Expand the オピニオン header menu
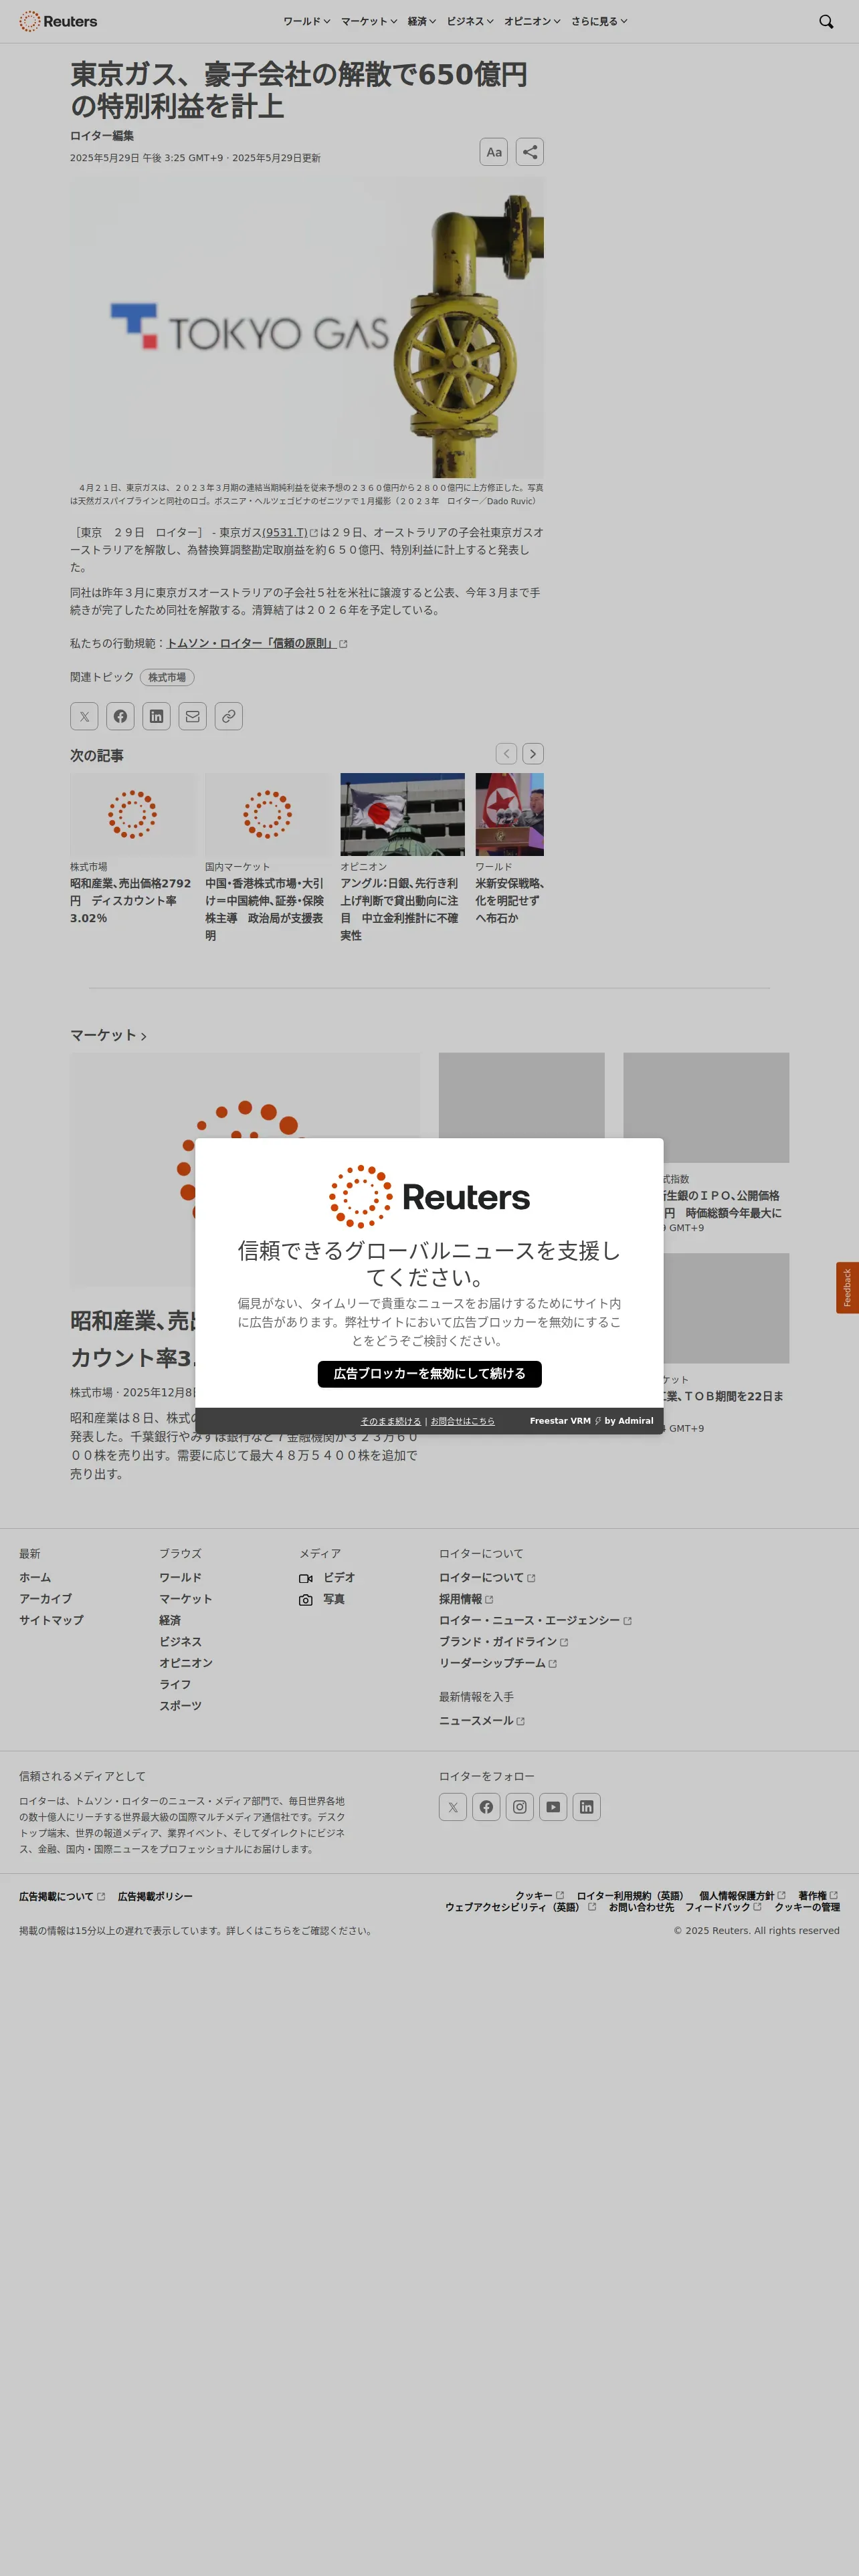 click(x=532, y=21)
